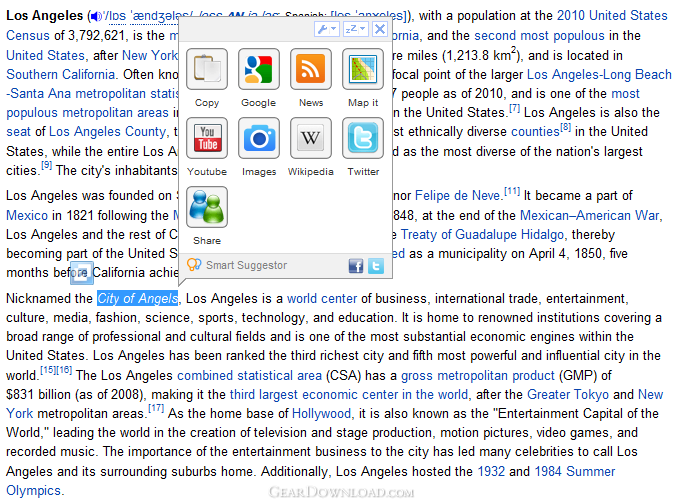Open footnote reference [8]
682x500 pixels.
565,127
